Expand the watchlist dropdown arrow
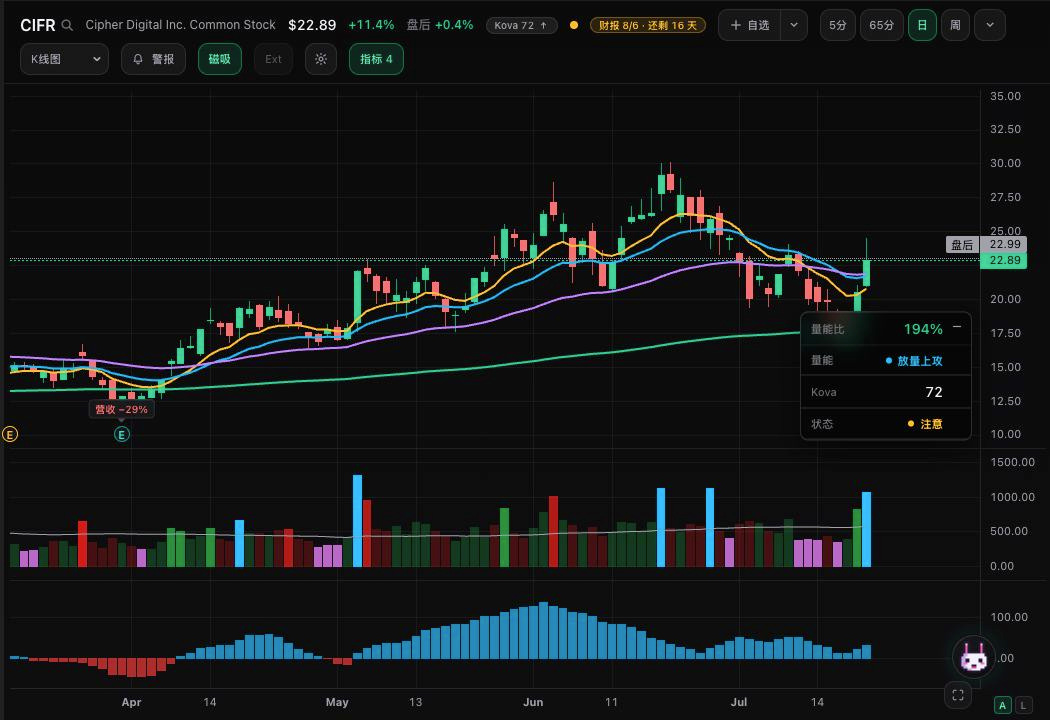The image size is (1050, 720). 794,25
